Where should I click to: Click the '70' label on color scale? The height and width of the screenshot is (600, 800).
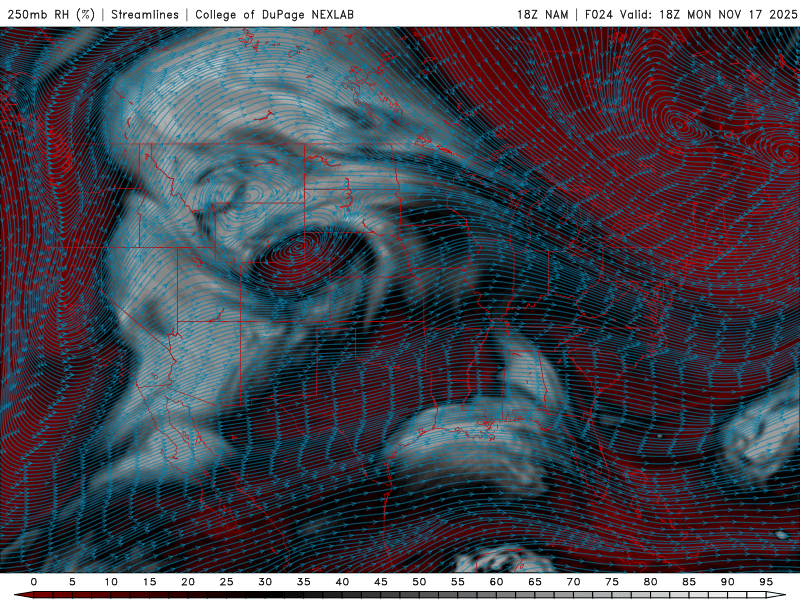click(x=573, y=582)
